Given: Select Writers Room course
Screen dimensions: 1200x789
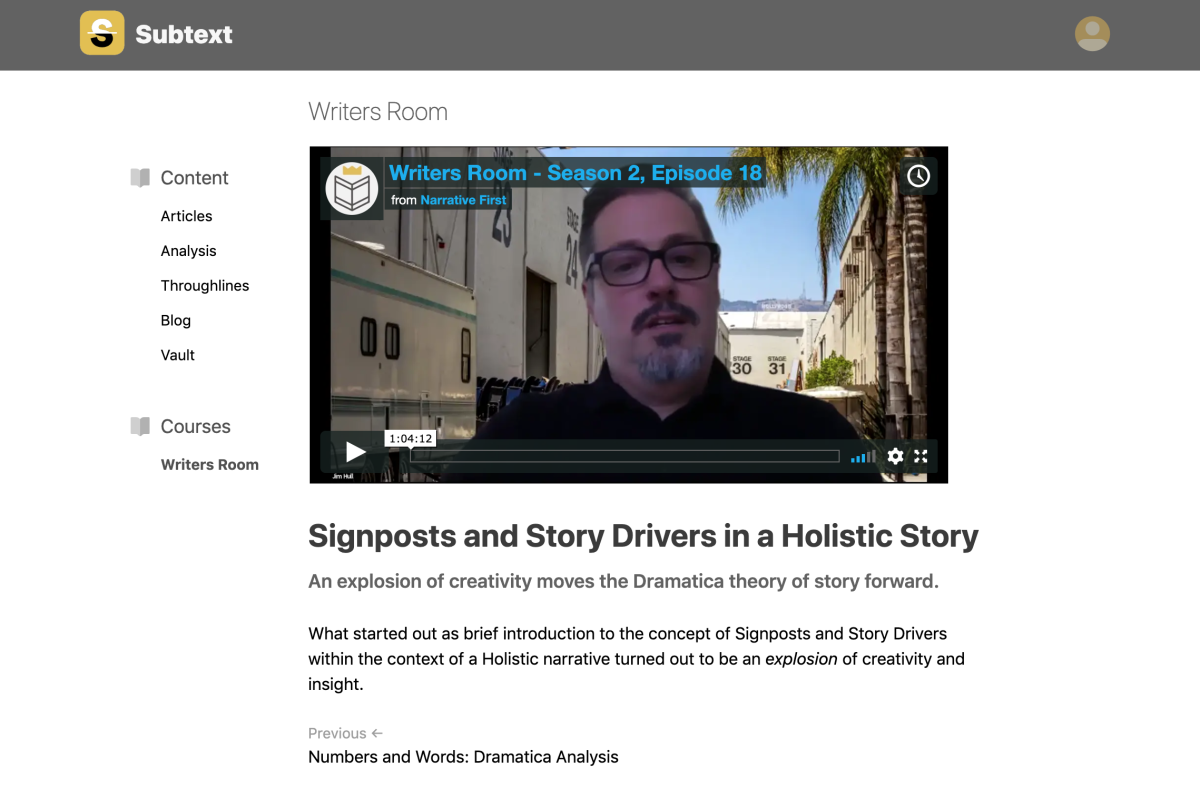Looking at the screenshot, I should (210, 465).
